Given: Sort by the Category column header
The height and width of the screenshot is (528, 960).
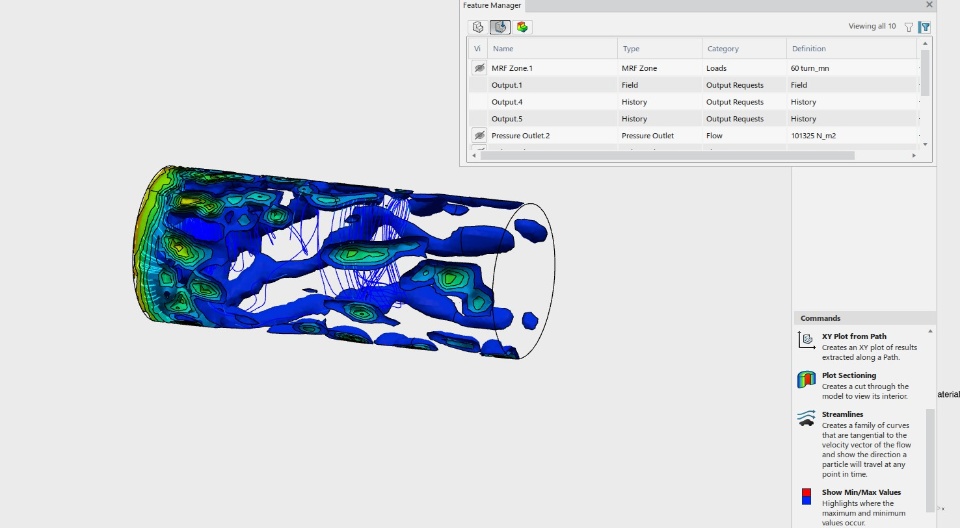Looking at the screenshot, I should 744,48.
